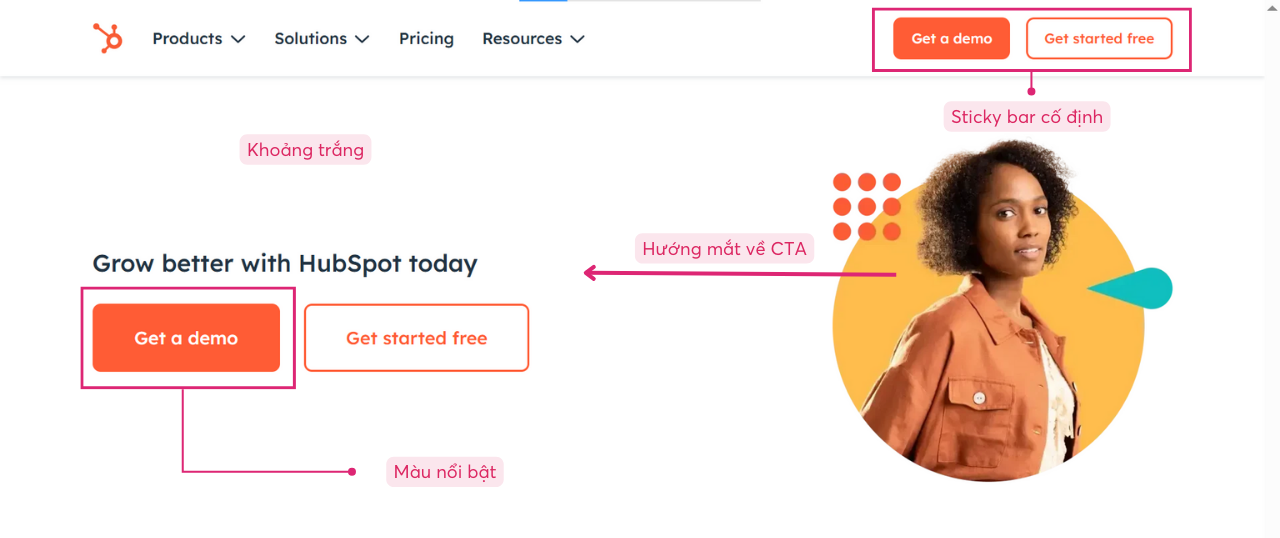This screenshot has height=538, width=1280.
Task: Click the Grow better with HubSpot heading
Action: tap(284, 264)
